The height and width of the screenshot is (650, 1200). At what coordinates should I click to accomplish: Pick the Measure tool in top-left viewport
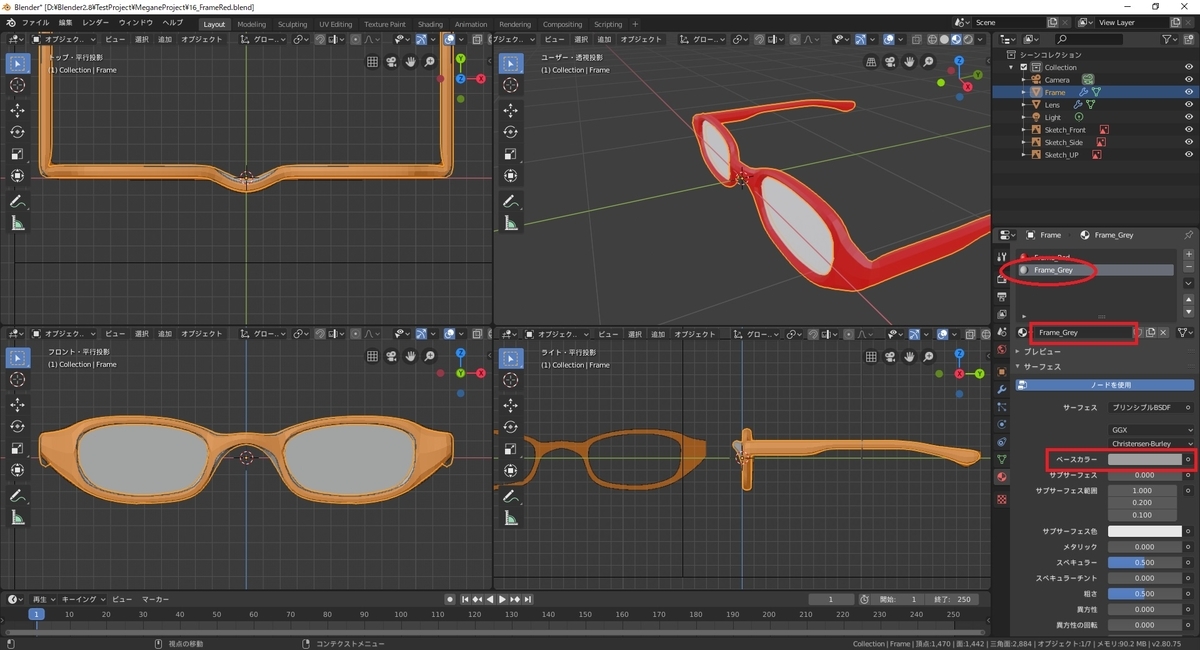click(x=17, y=223)
